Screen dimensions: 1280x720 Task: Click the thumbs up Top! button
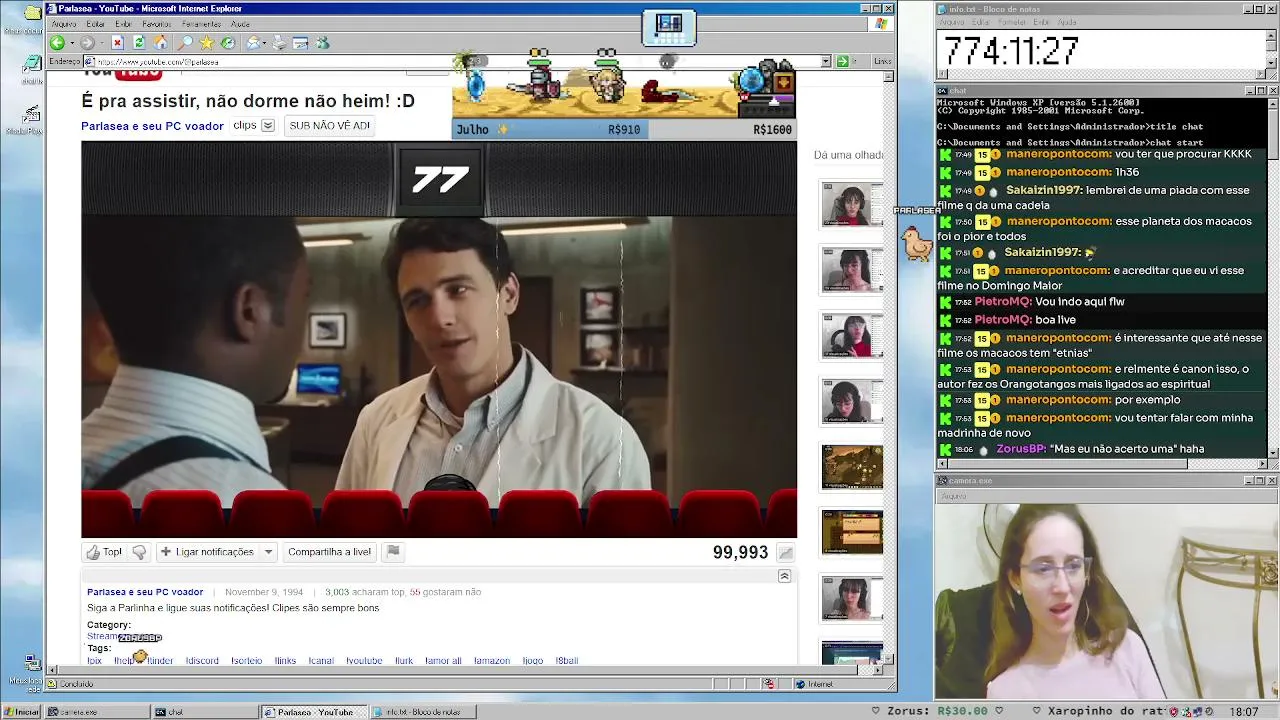click(x=104, y=552)
